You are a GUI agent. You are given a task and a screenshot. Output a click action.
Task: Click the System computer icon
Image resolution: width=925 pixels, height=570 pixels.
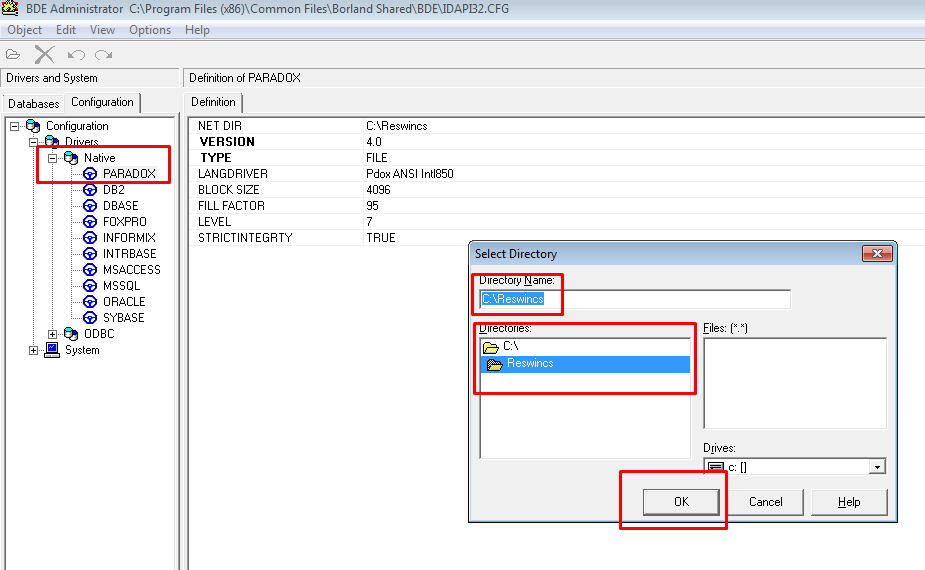[x=52, y=350]
